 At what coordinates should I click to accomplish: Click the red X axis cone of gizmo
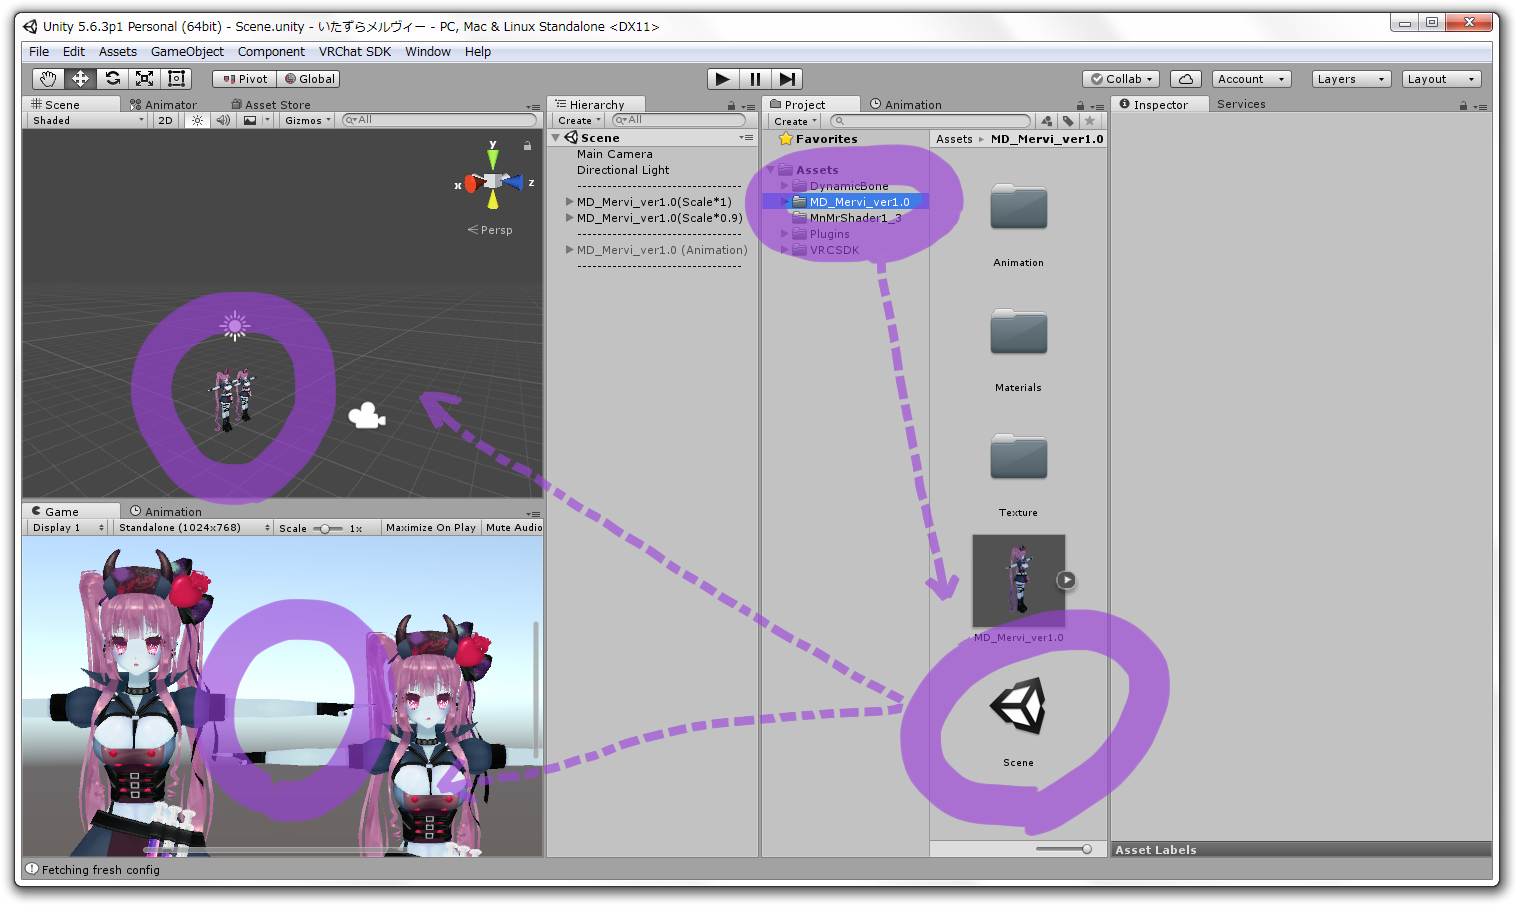471,184
